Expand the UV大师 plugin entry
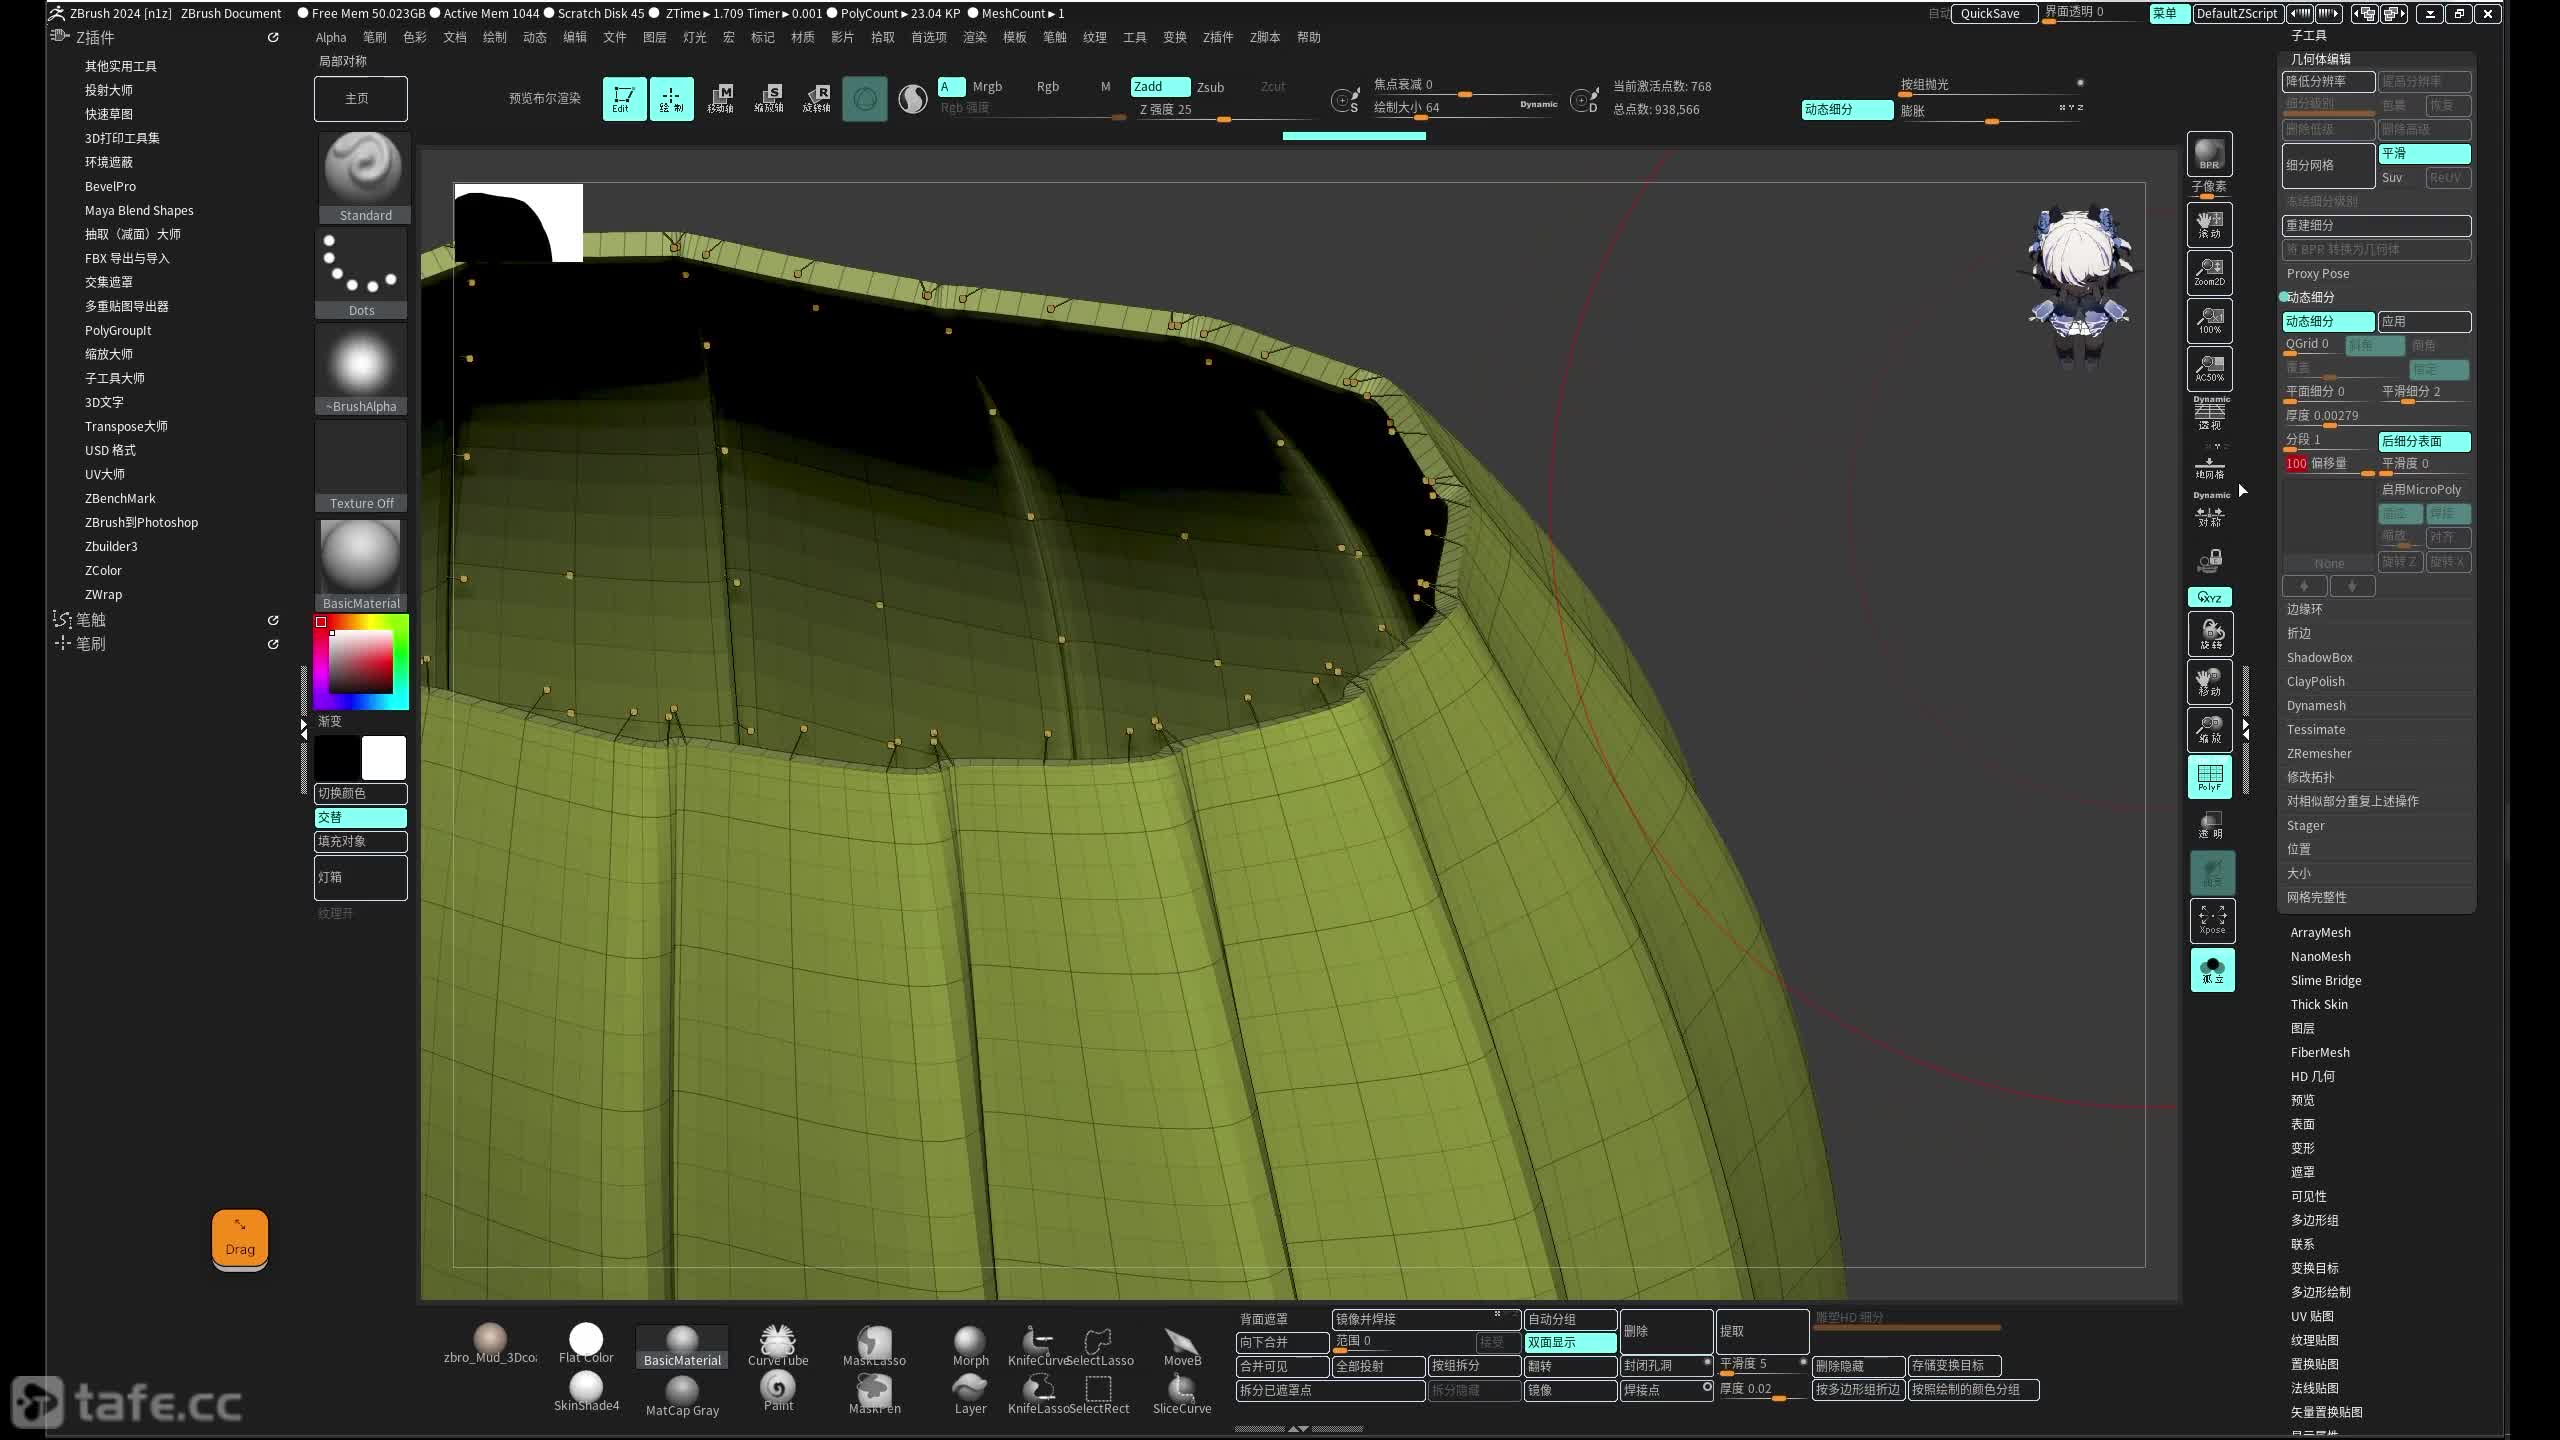 105,474
